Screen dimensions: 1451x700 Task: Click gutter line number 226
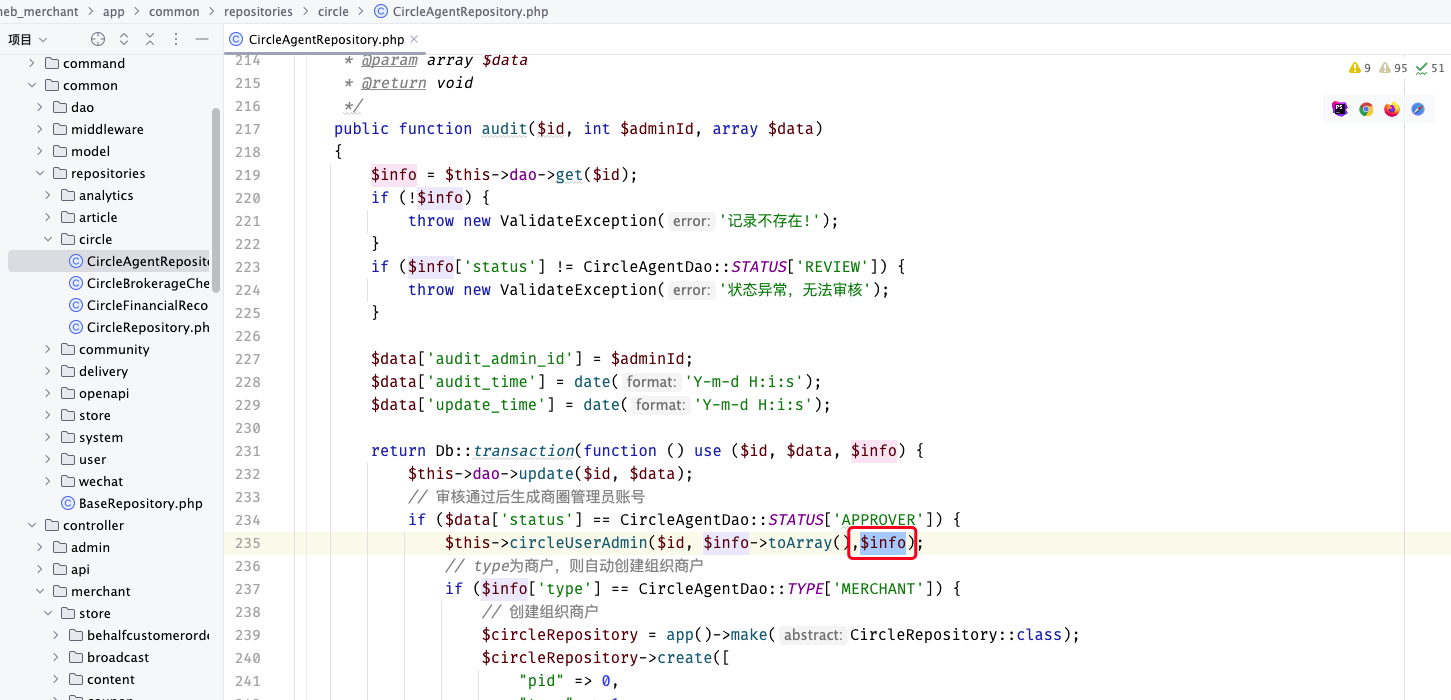click(246, 336)
